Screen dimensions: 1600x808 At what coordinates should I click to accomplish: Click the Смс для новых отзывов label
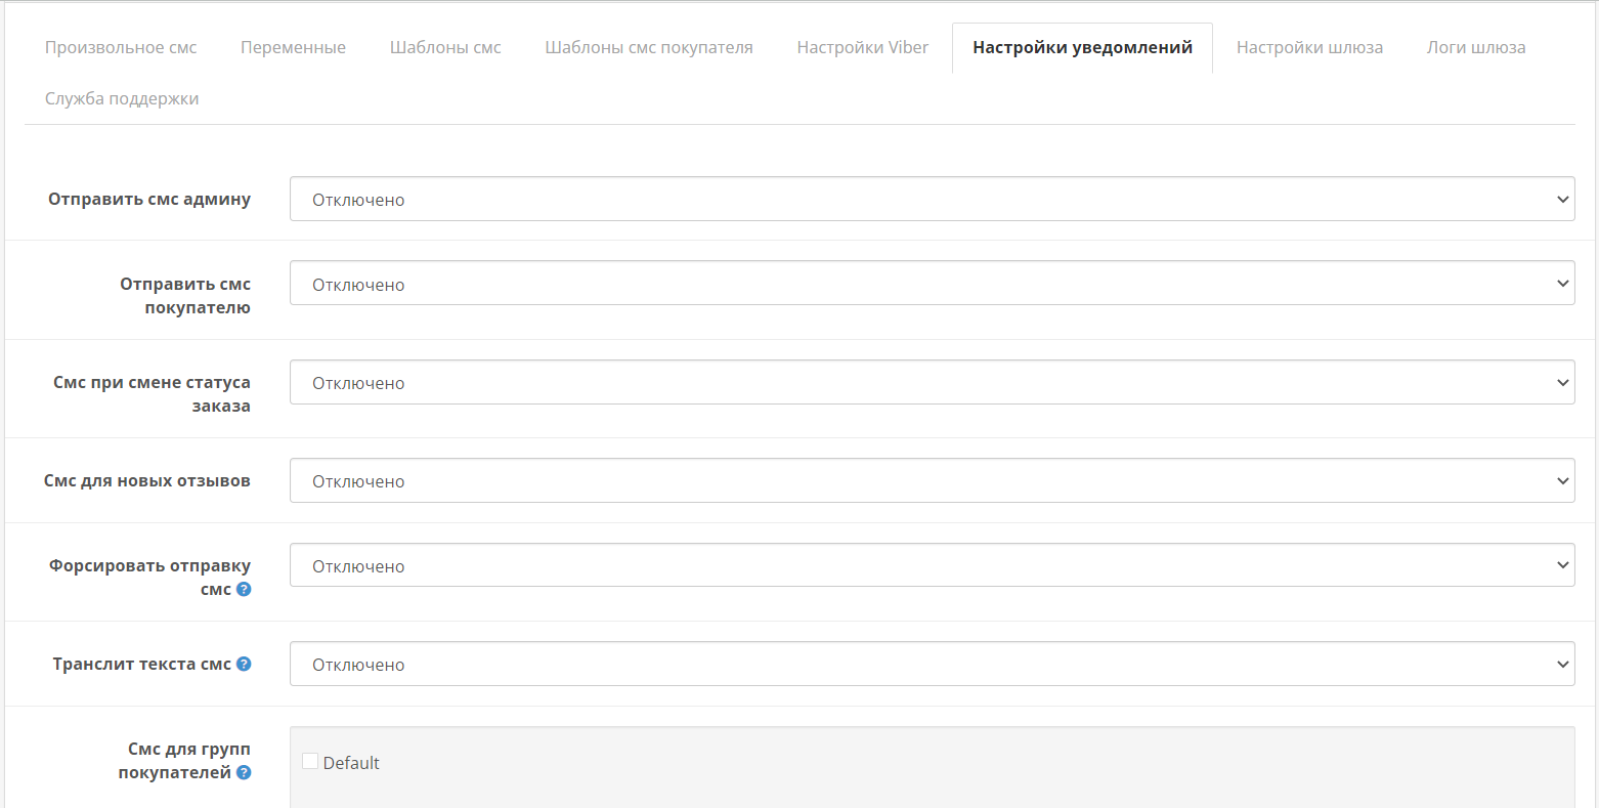pyautogui.click(x=147, y=481)
